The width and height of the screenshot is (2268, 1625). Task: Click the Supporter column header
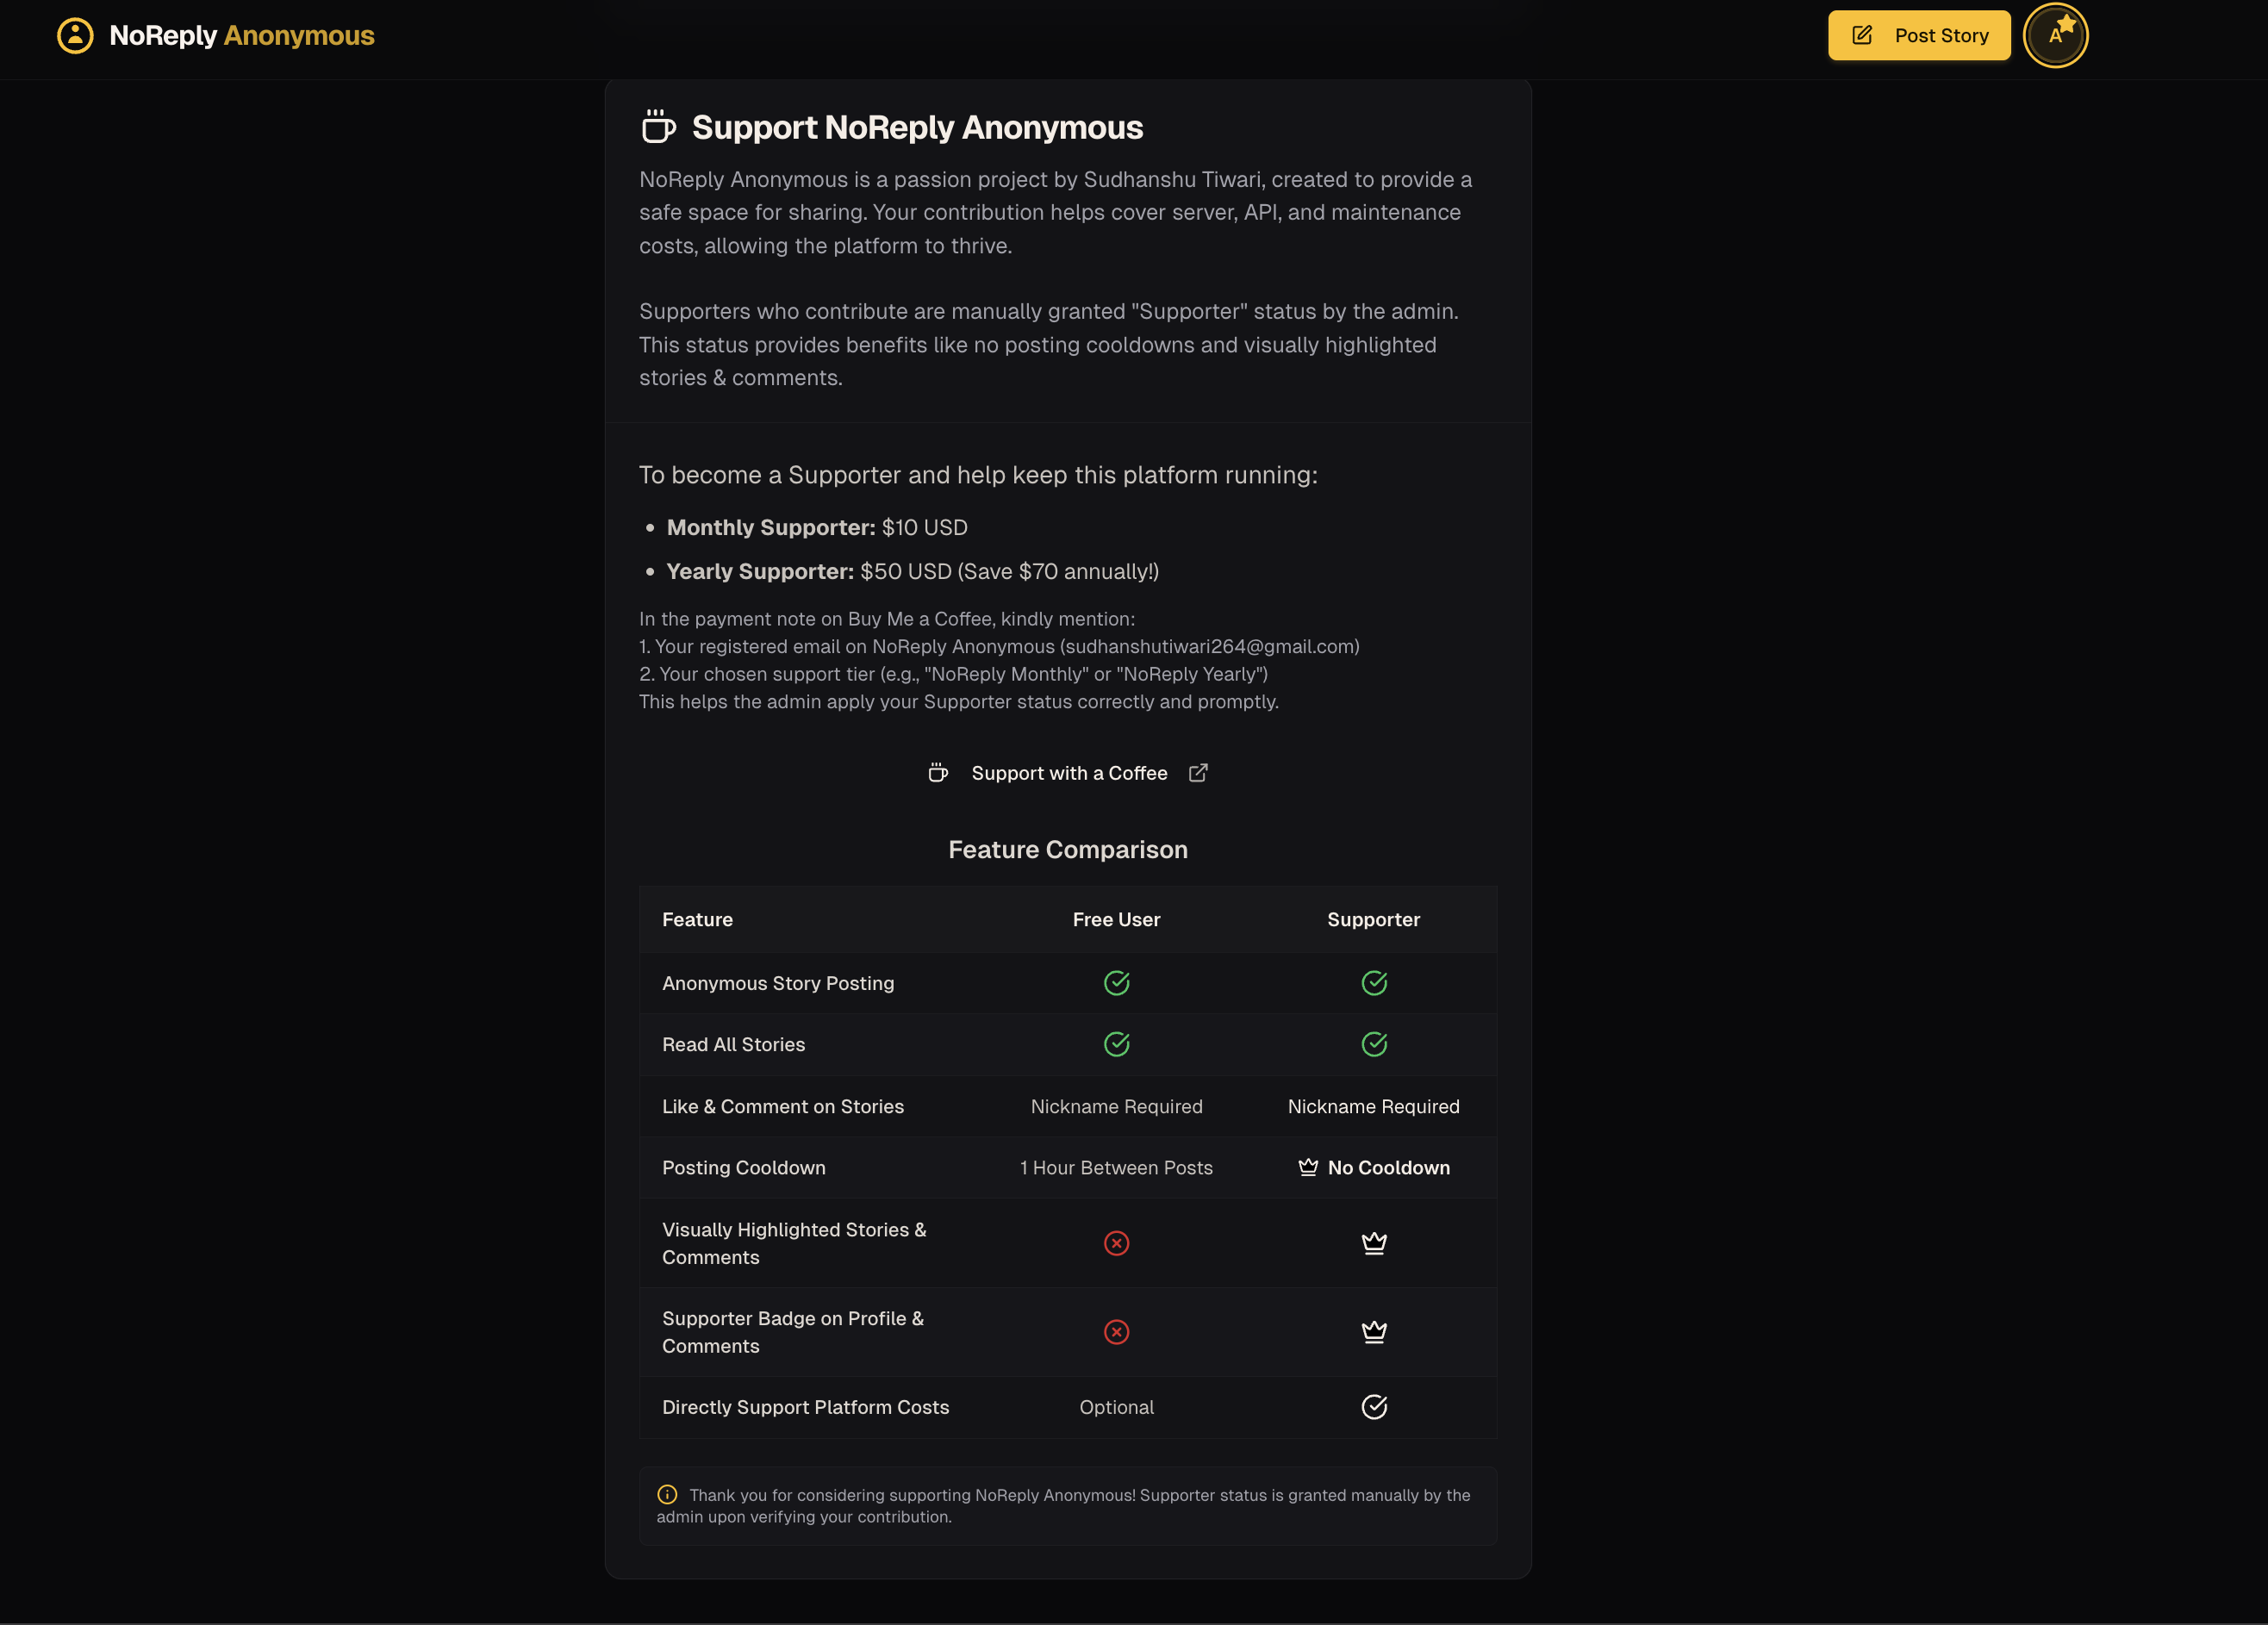pos(1373,919)
